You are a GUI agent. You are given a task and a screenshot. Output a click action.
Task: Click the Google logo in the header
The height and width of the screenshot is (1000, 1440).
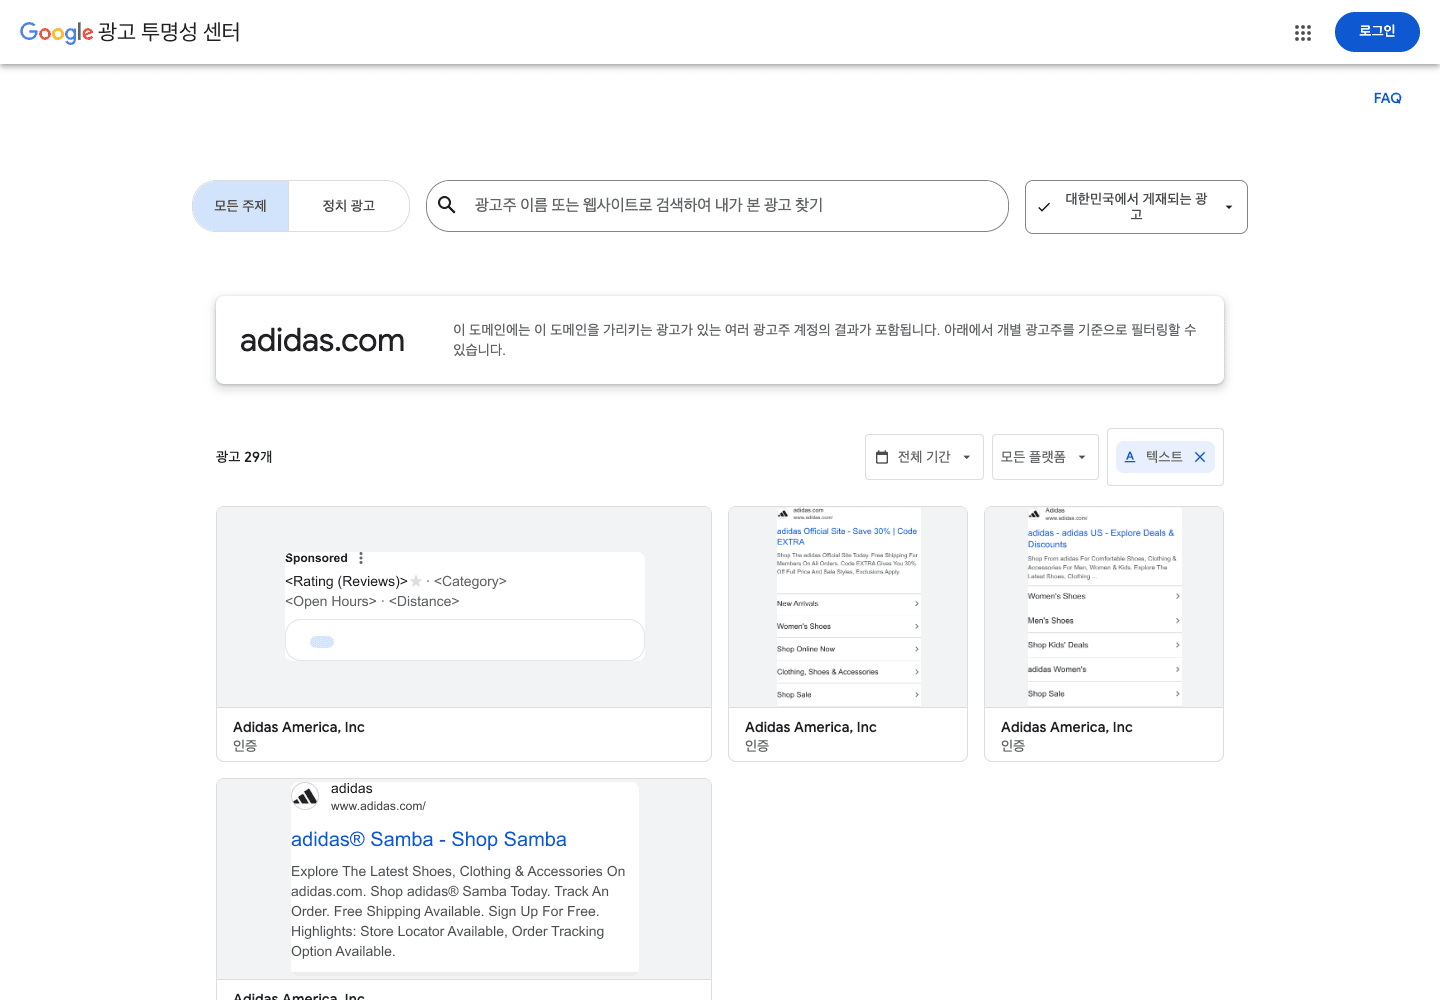coord(56,32)
